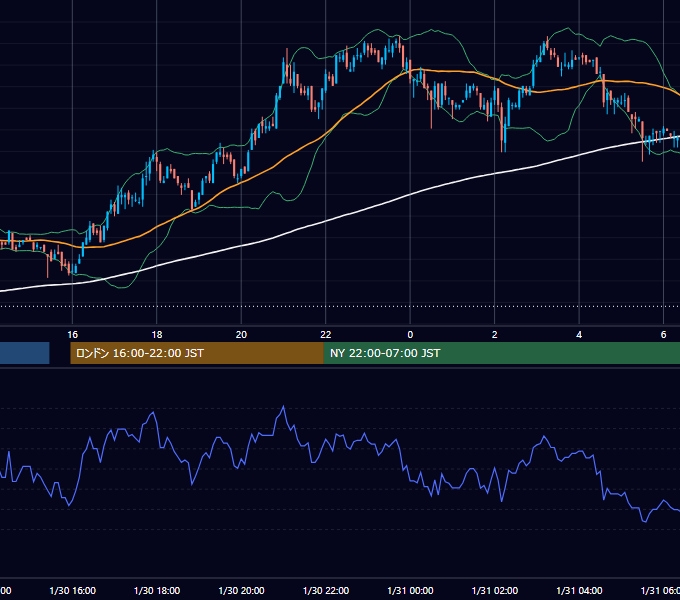680x600 pixels.
Task: Click the 1/30 20:00 time label
Action: coord(241,590)
